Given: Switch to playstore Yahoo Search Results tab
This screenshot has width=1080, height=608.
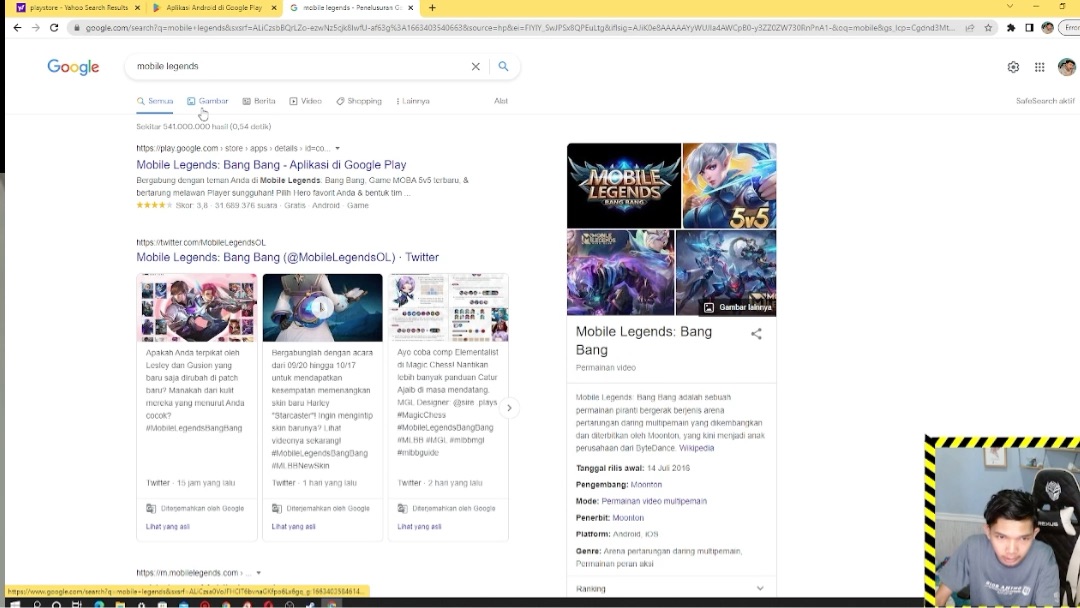Looking at the screenshot, I should point(77,8).
